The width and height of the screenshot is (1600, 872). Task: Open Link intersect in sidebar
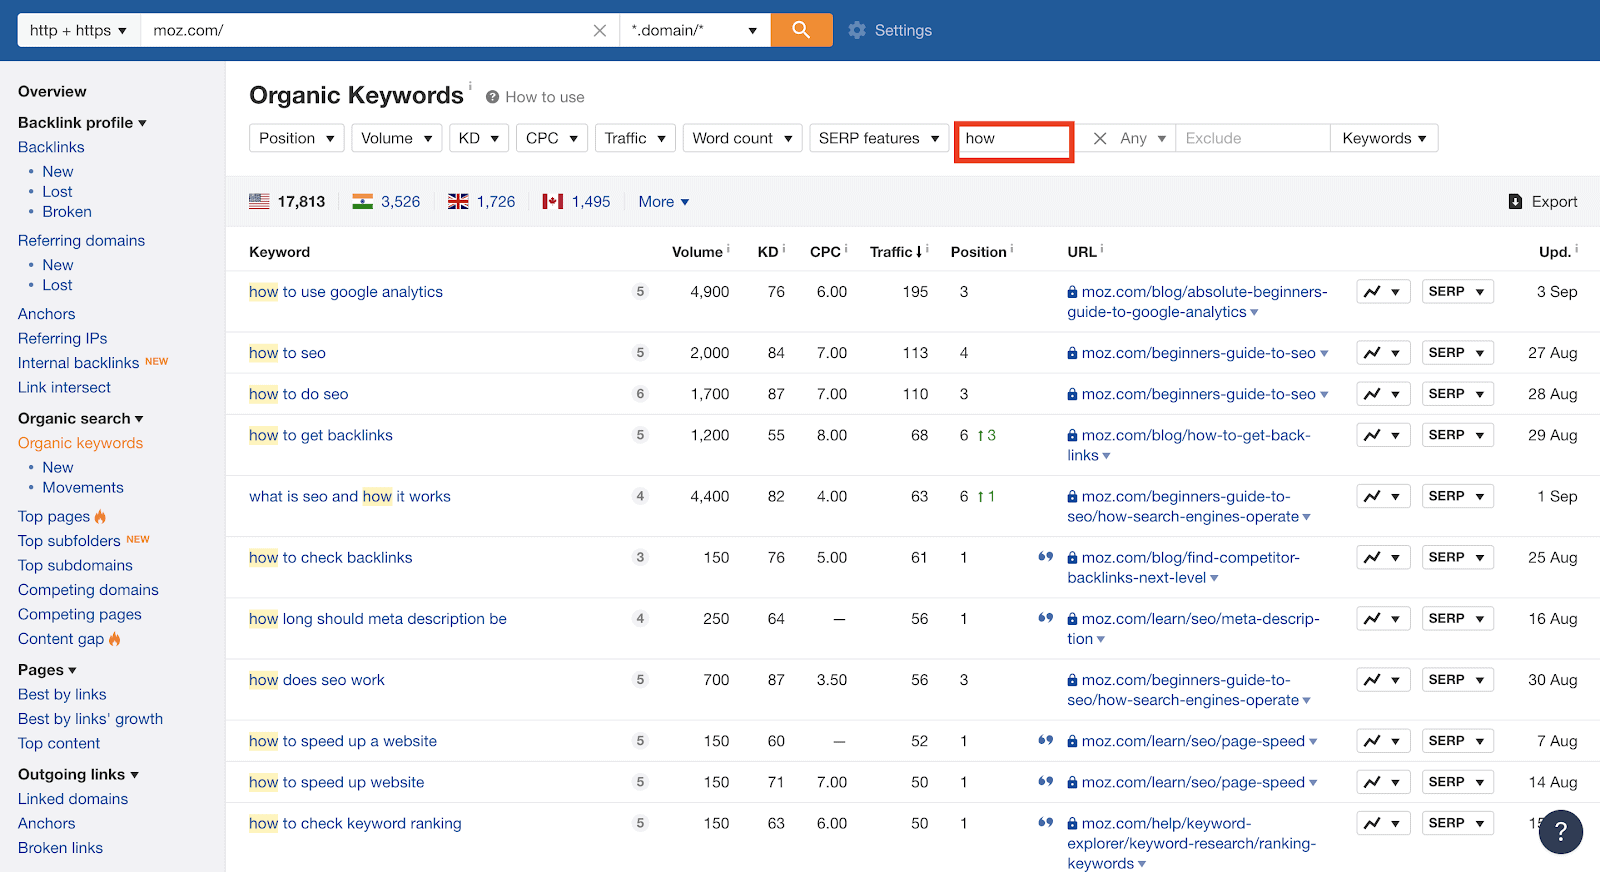64,387
